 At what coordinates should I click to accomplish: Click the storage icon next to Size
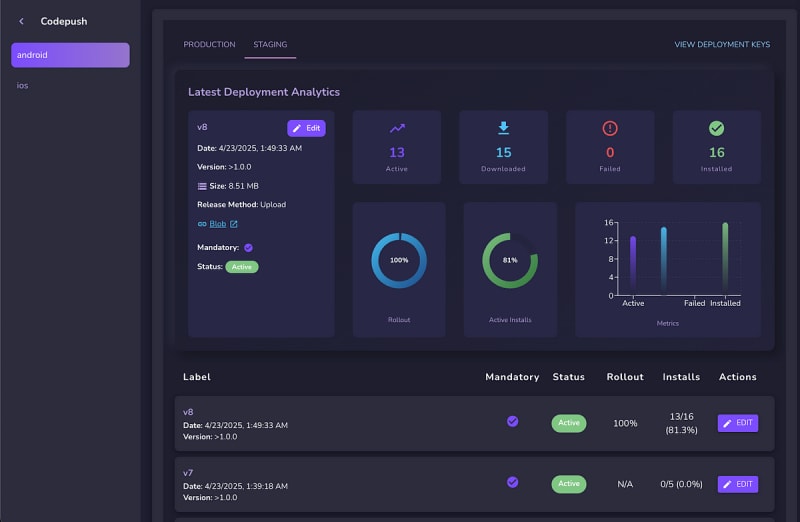click(202, 186)
